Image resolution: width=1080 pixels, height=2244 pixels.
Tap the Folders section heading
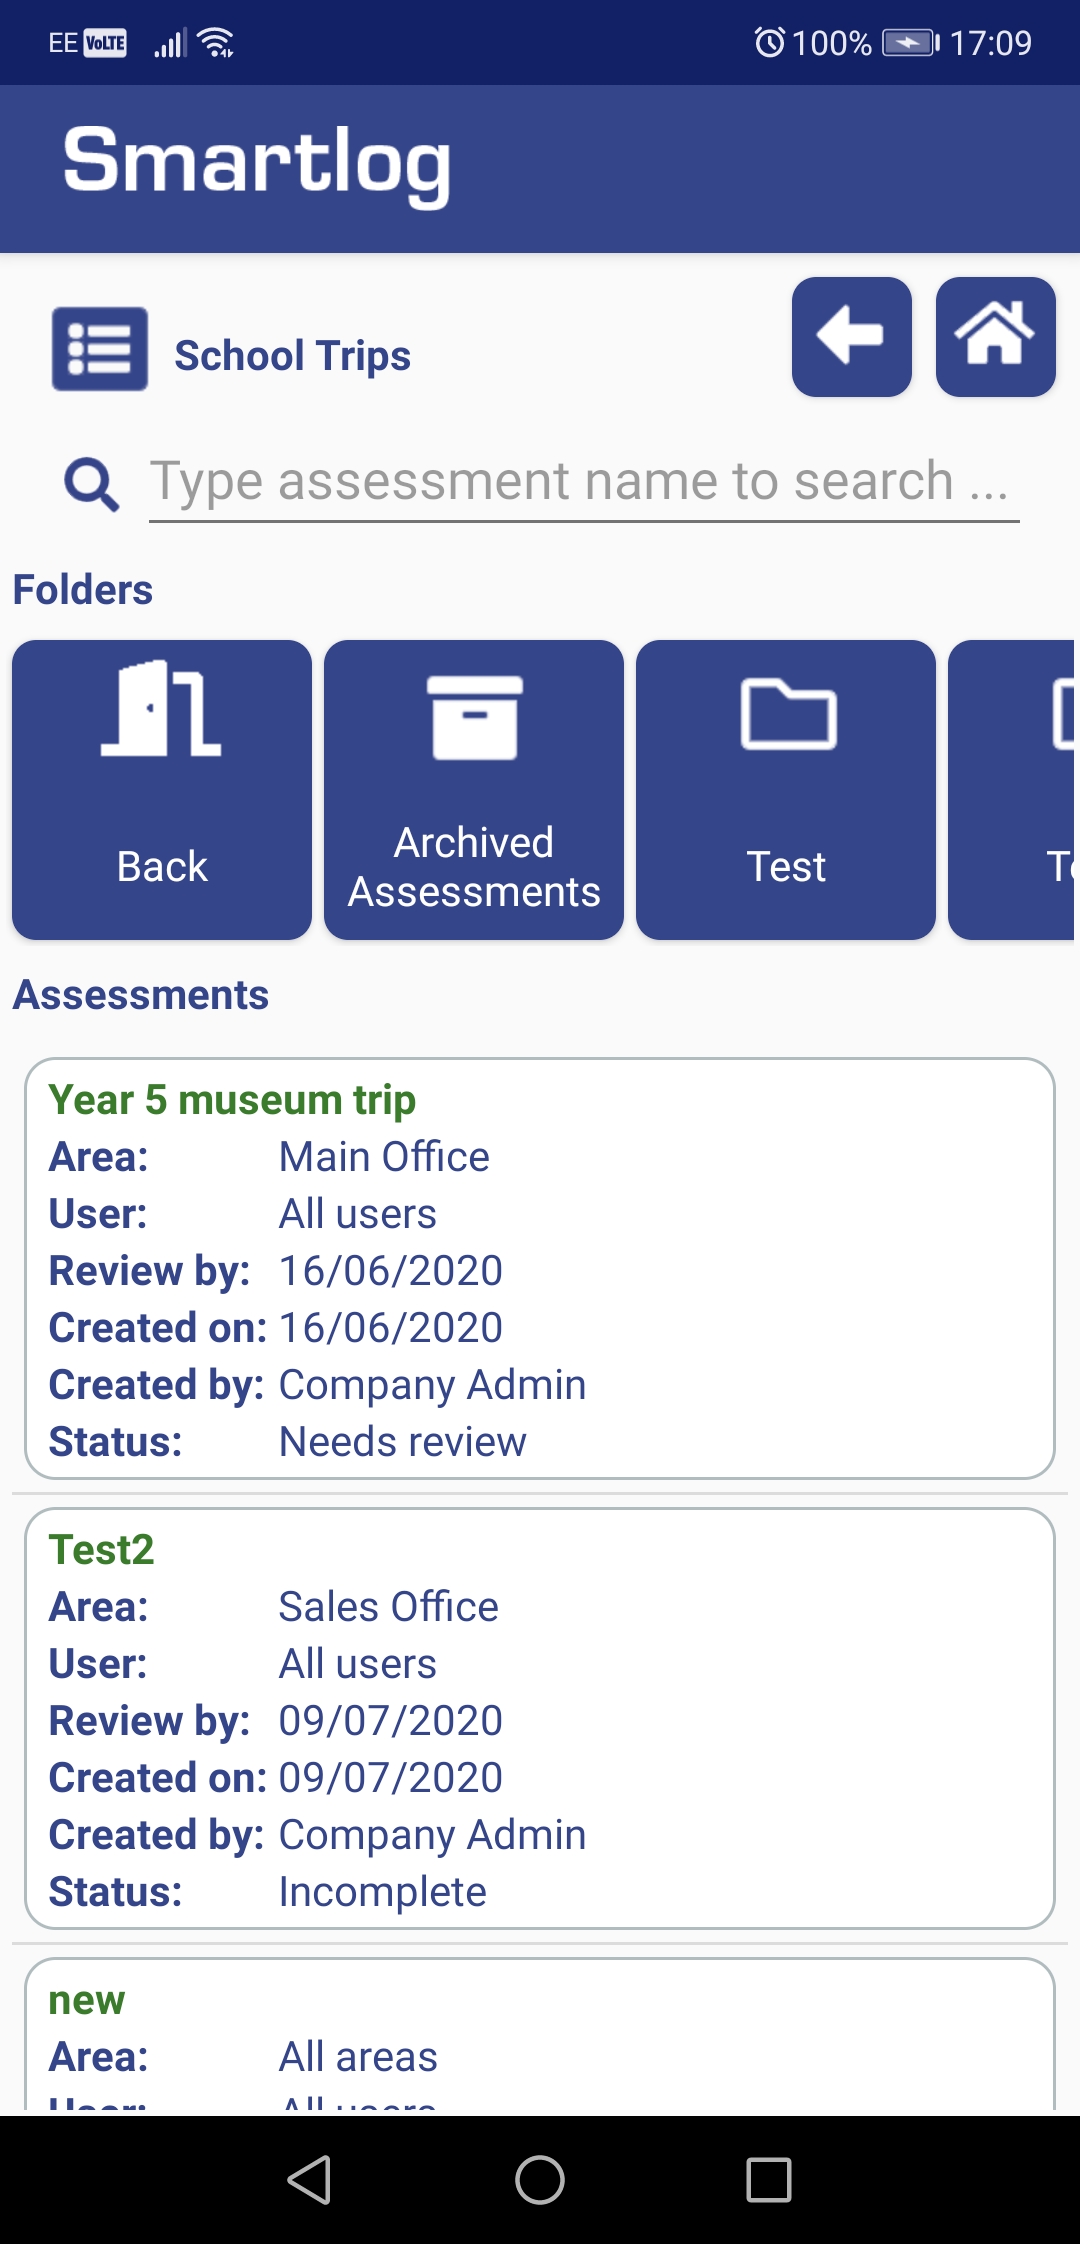coord(83,589)
